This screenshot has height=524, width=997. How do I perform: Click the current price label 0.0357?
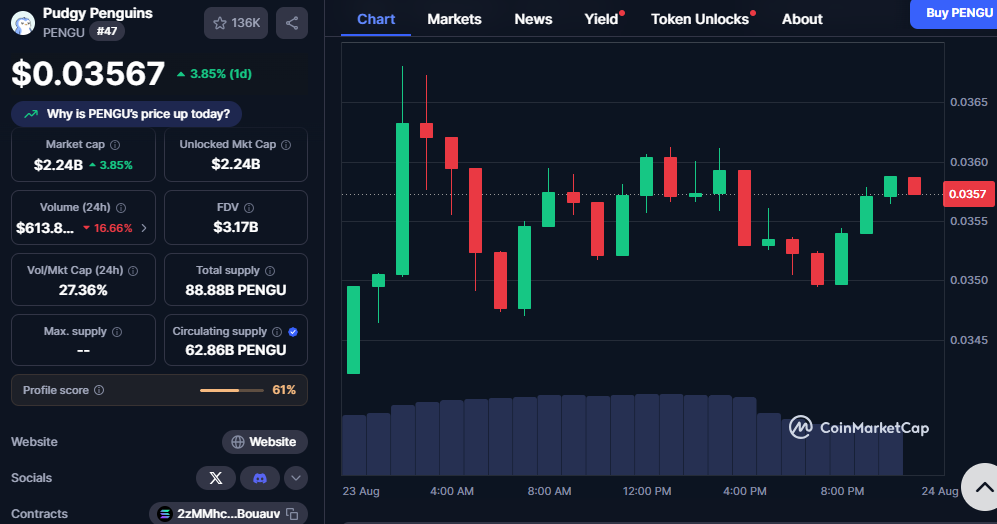(968, 194)
